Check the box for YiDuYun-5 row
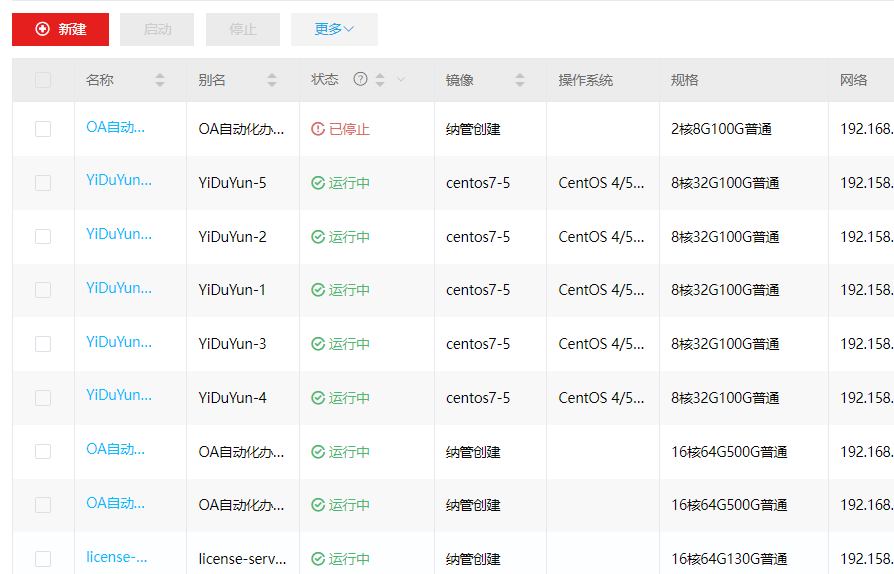Image resolution: width=894 pixels, height=574 pixels. (43, 183)
